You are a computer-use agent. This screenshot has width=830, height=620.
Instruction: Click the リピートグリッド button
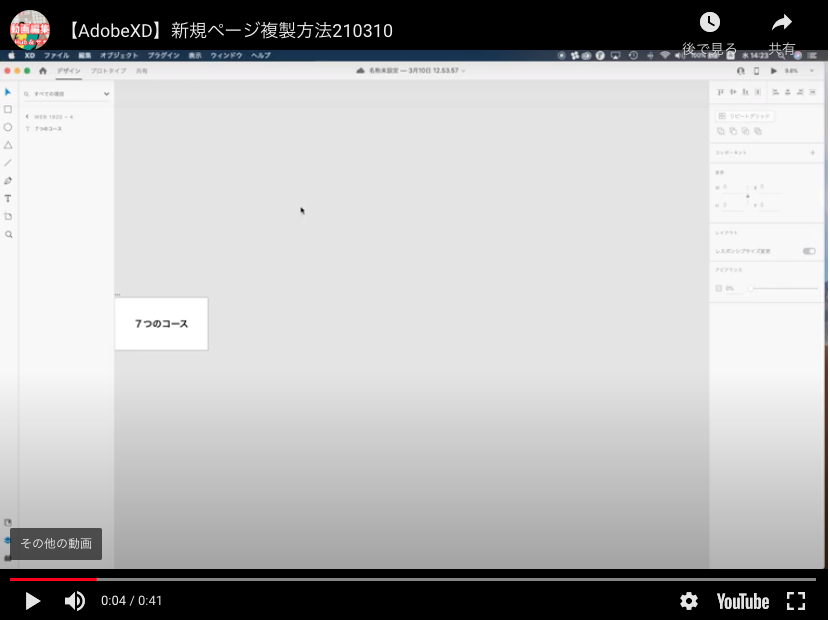tap(743, 116)
